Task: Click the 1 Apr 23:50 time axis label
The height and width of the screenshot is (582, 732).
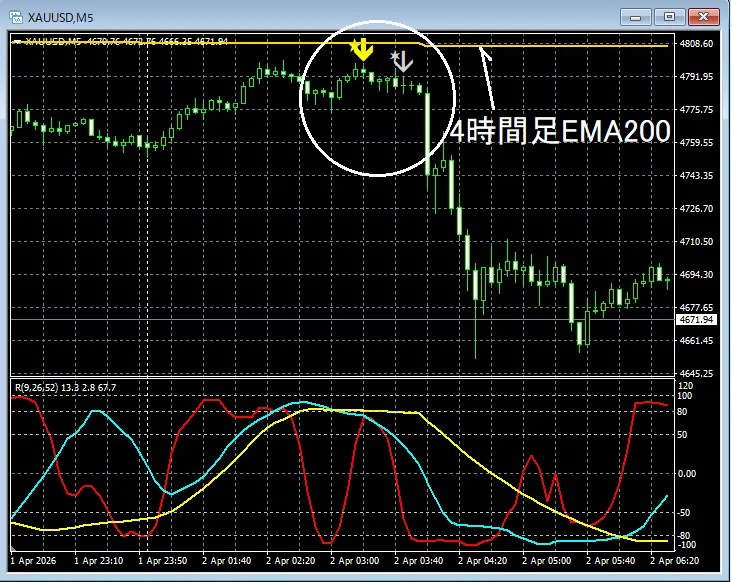Action: 162,561
